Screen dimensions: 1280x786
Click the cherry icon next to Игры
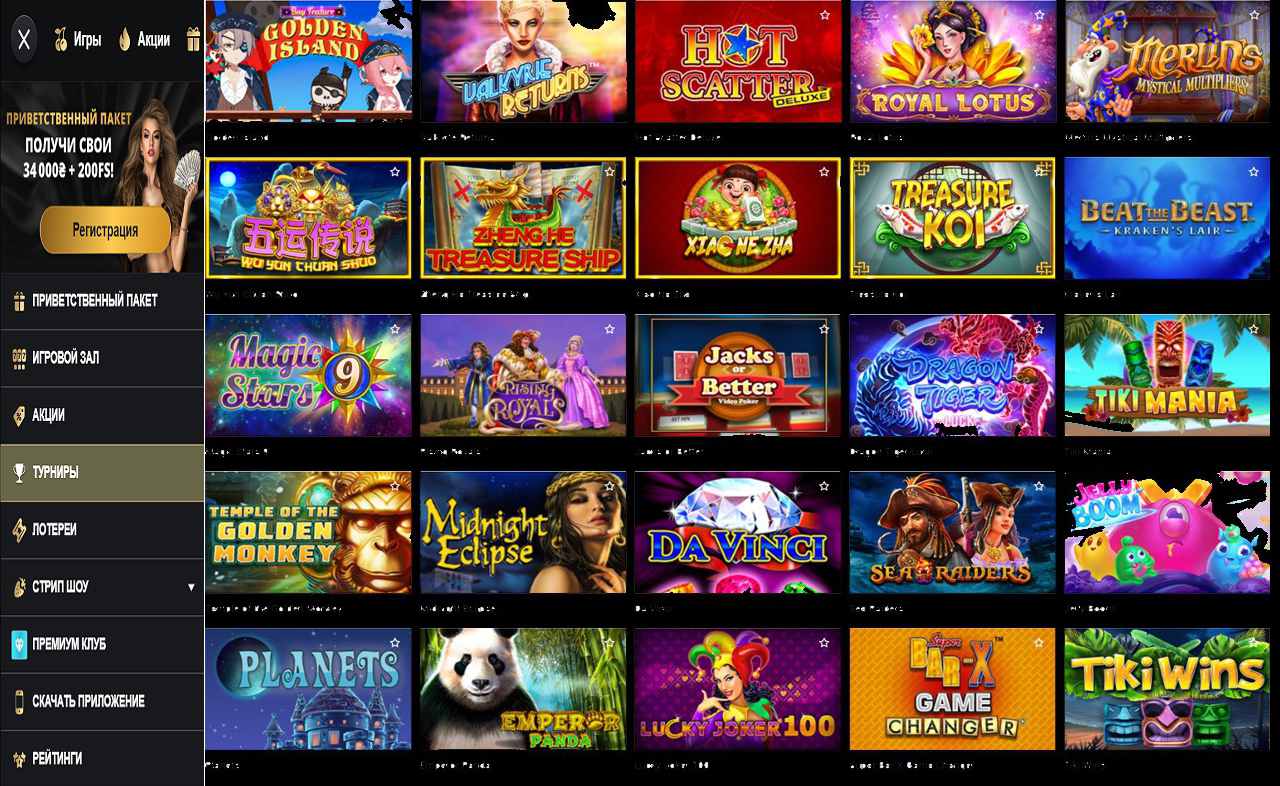pyautogui.click(x=60, y=40)
